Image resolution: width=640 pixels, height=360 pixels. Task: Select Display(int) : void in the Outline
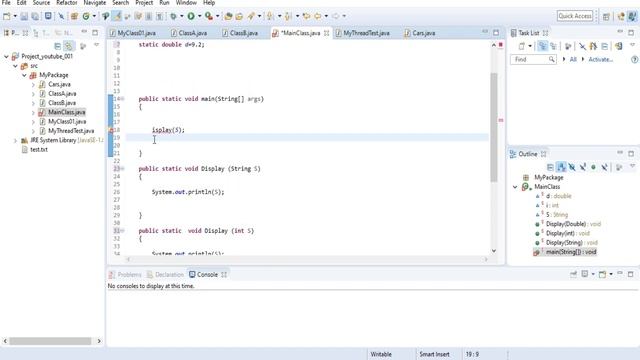(x=568, y=233)
